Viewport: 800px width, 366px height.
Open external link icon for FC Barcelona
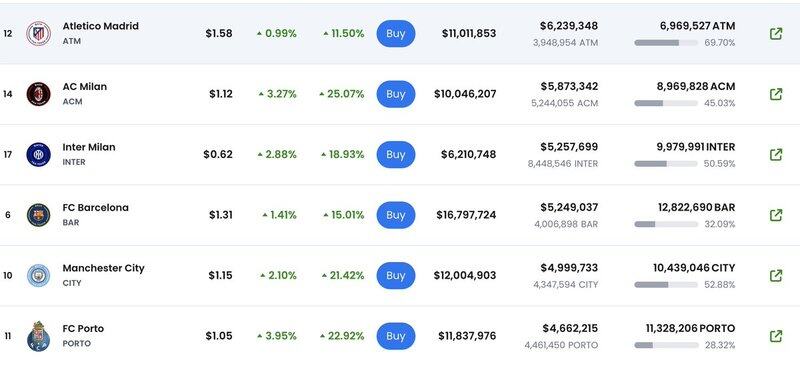(x=776, y=215)
